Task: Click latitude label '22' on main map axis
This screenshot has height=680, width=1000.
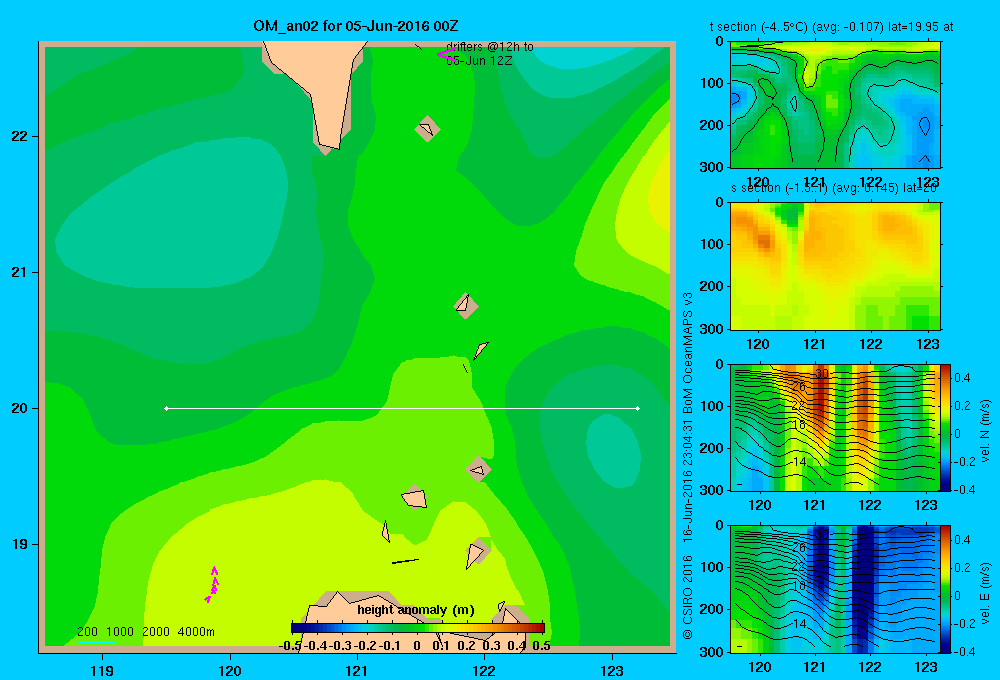Action: [19, 136]
